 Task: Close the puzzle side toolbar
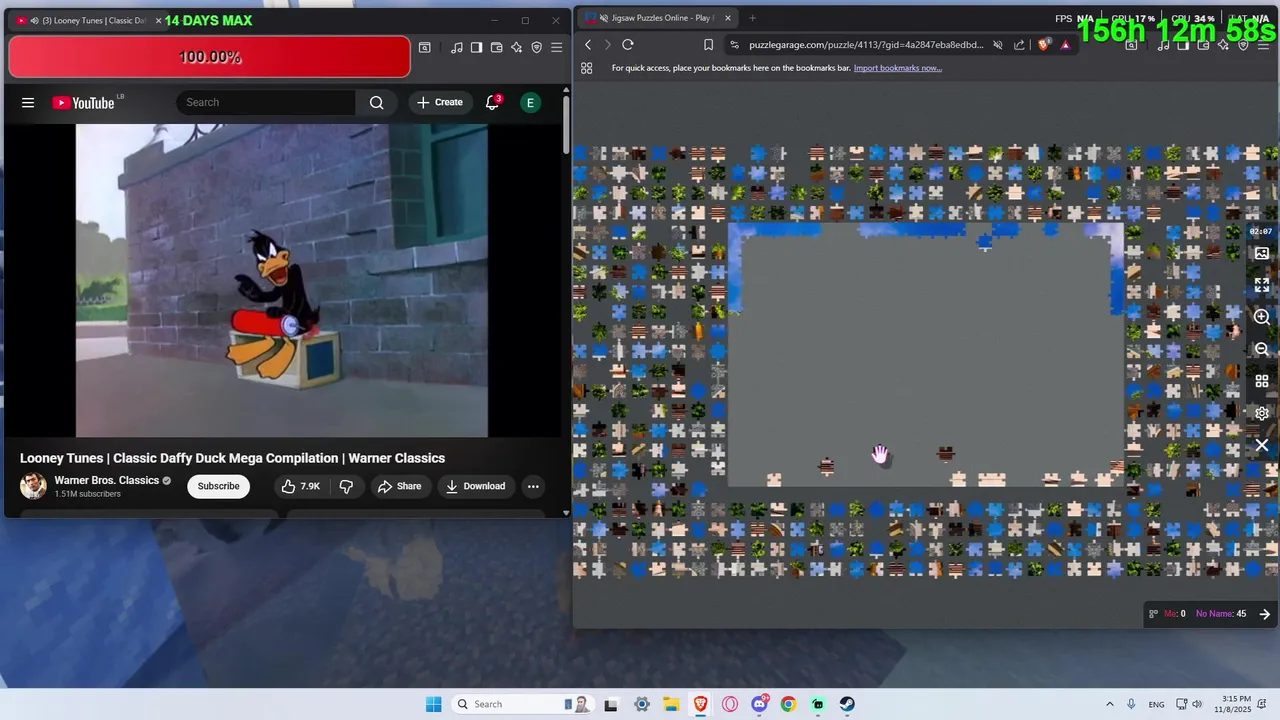tap(1262, 445)
